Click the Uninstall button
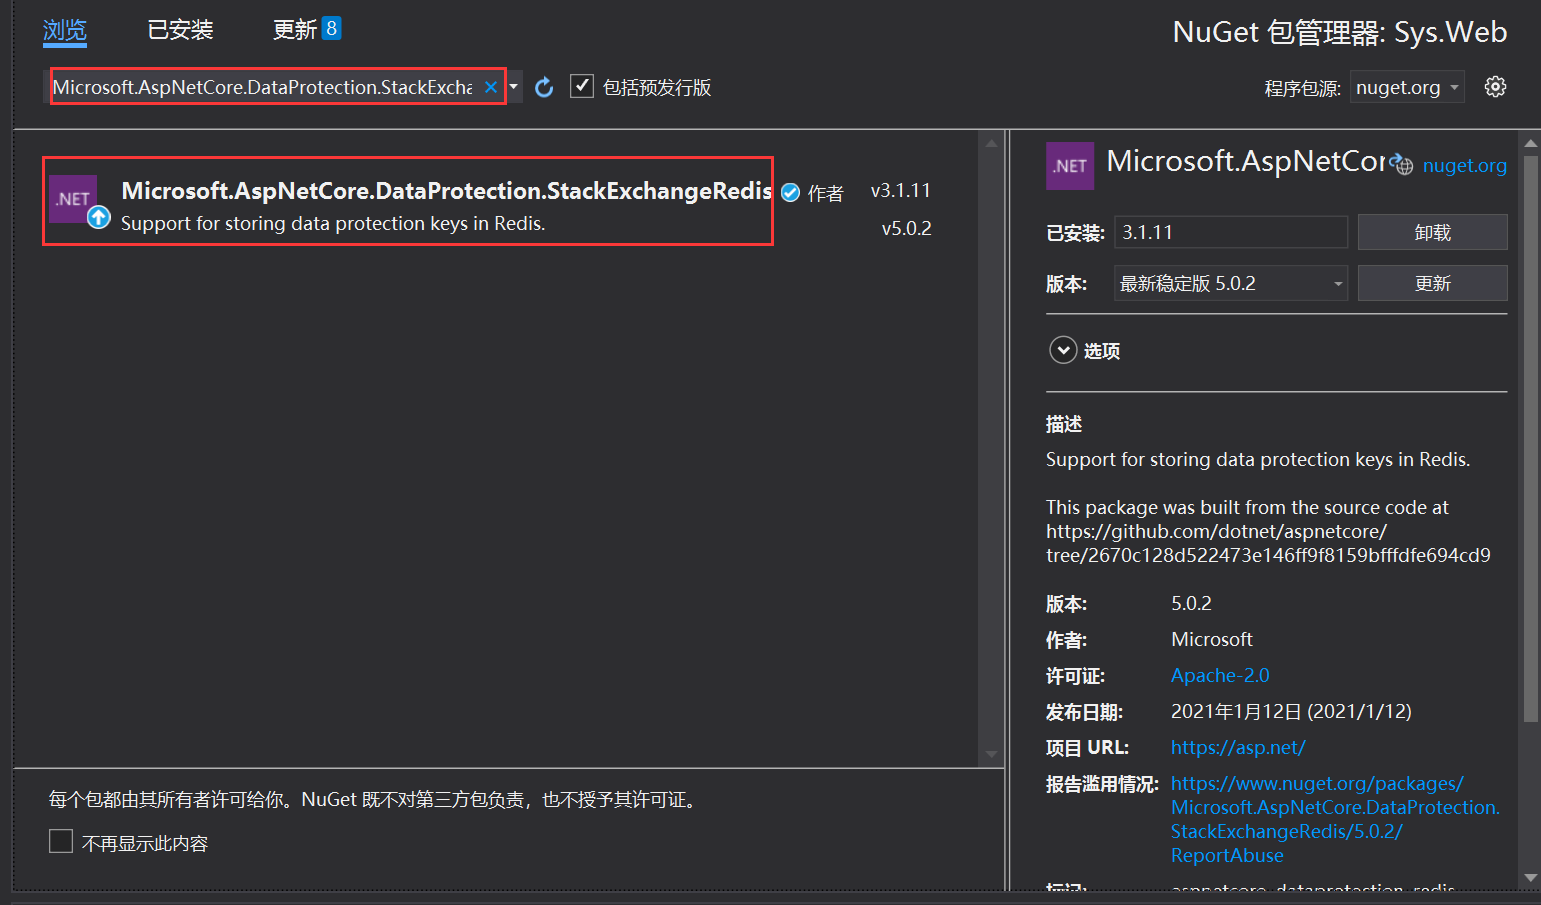The image size is (1541, 905). point(1432,232)
